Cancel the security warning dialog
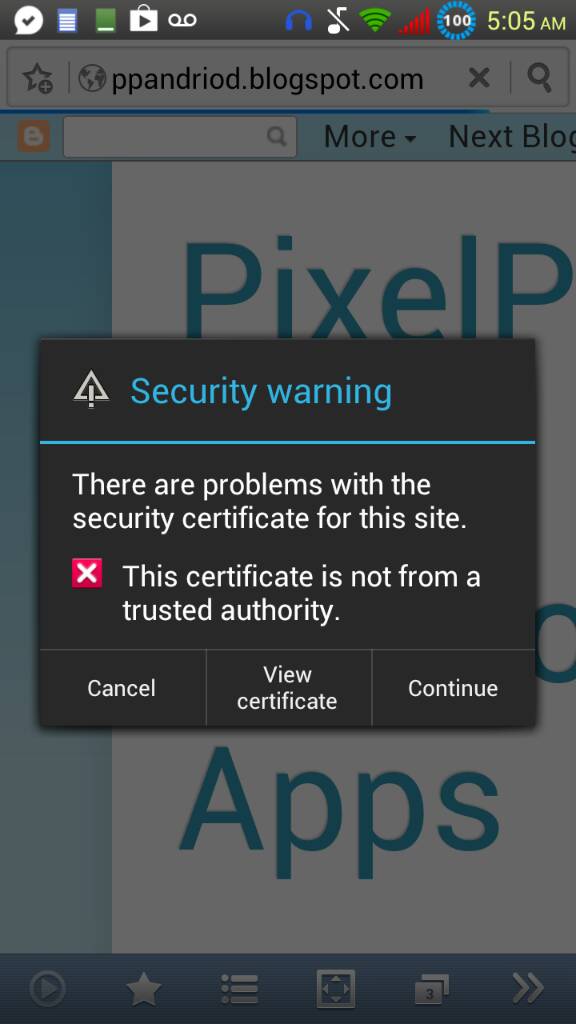Screen dimensions: 576x1024 tap(122, 688)
